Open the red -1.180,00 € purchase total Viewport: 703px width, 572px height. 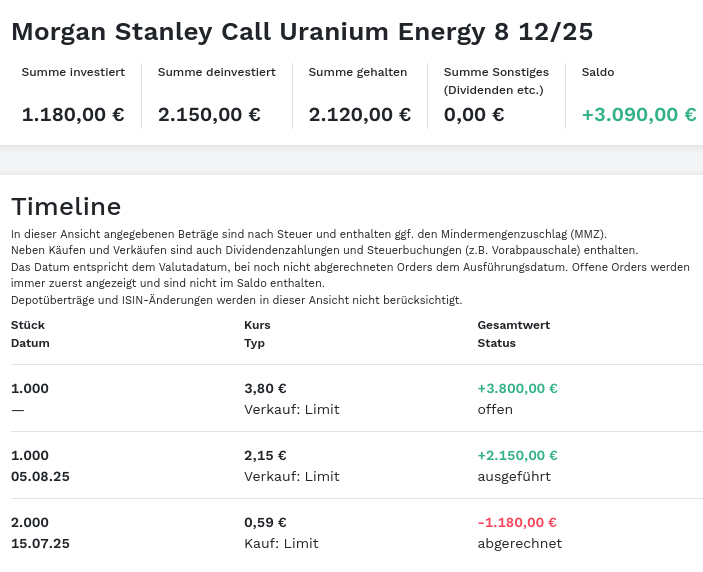pos(517,522)
